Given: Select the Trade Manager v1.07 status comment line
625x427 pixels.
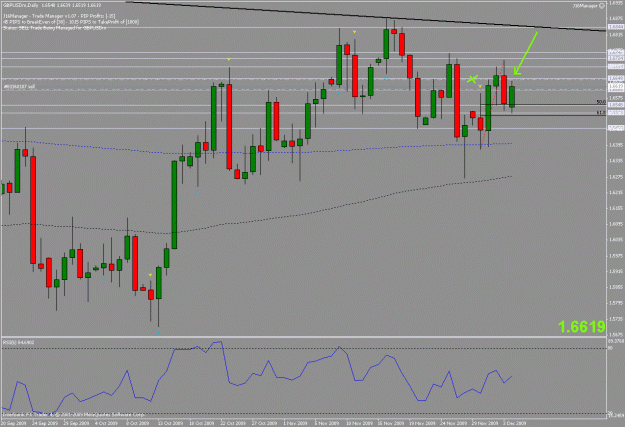Looking at the screenshot, I should coord(59,16).
